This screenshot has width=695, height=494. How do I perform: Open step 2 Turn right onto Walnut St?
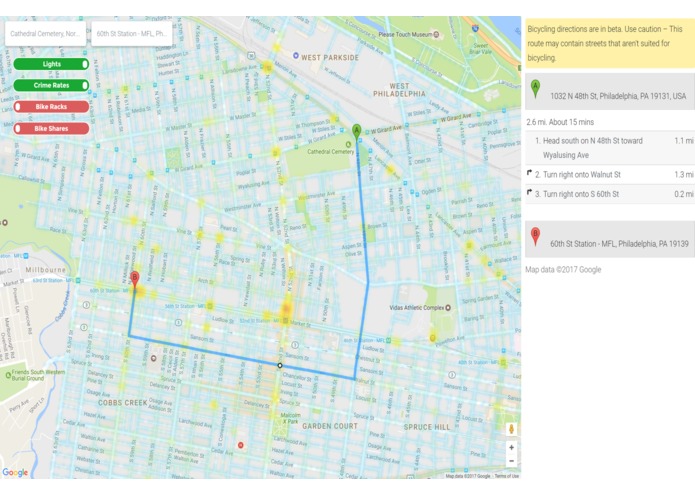pos(610,175)
